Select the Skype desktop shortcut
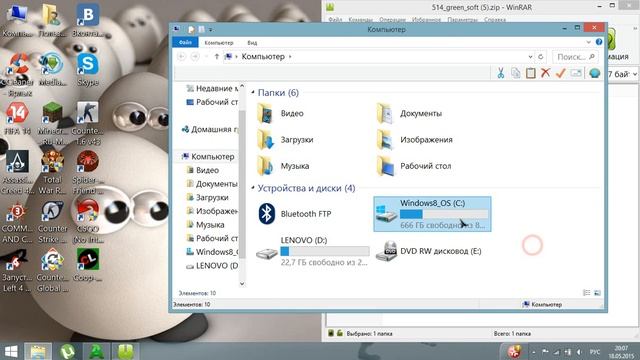640x360 pixels. pyautogui.click(x=88, y=69)
